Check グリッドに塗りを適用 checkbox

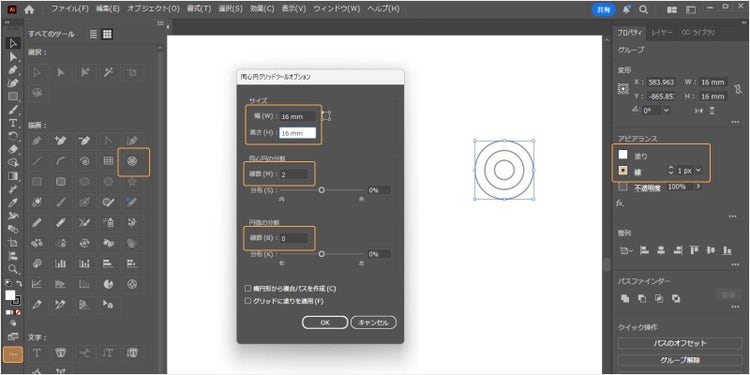pos(248,301)
